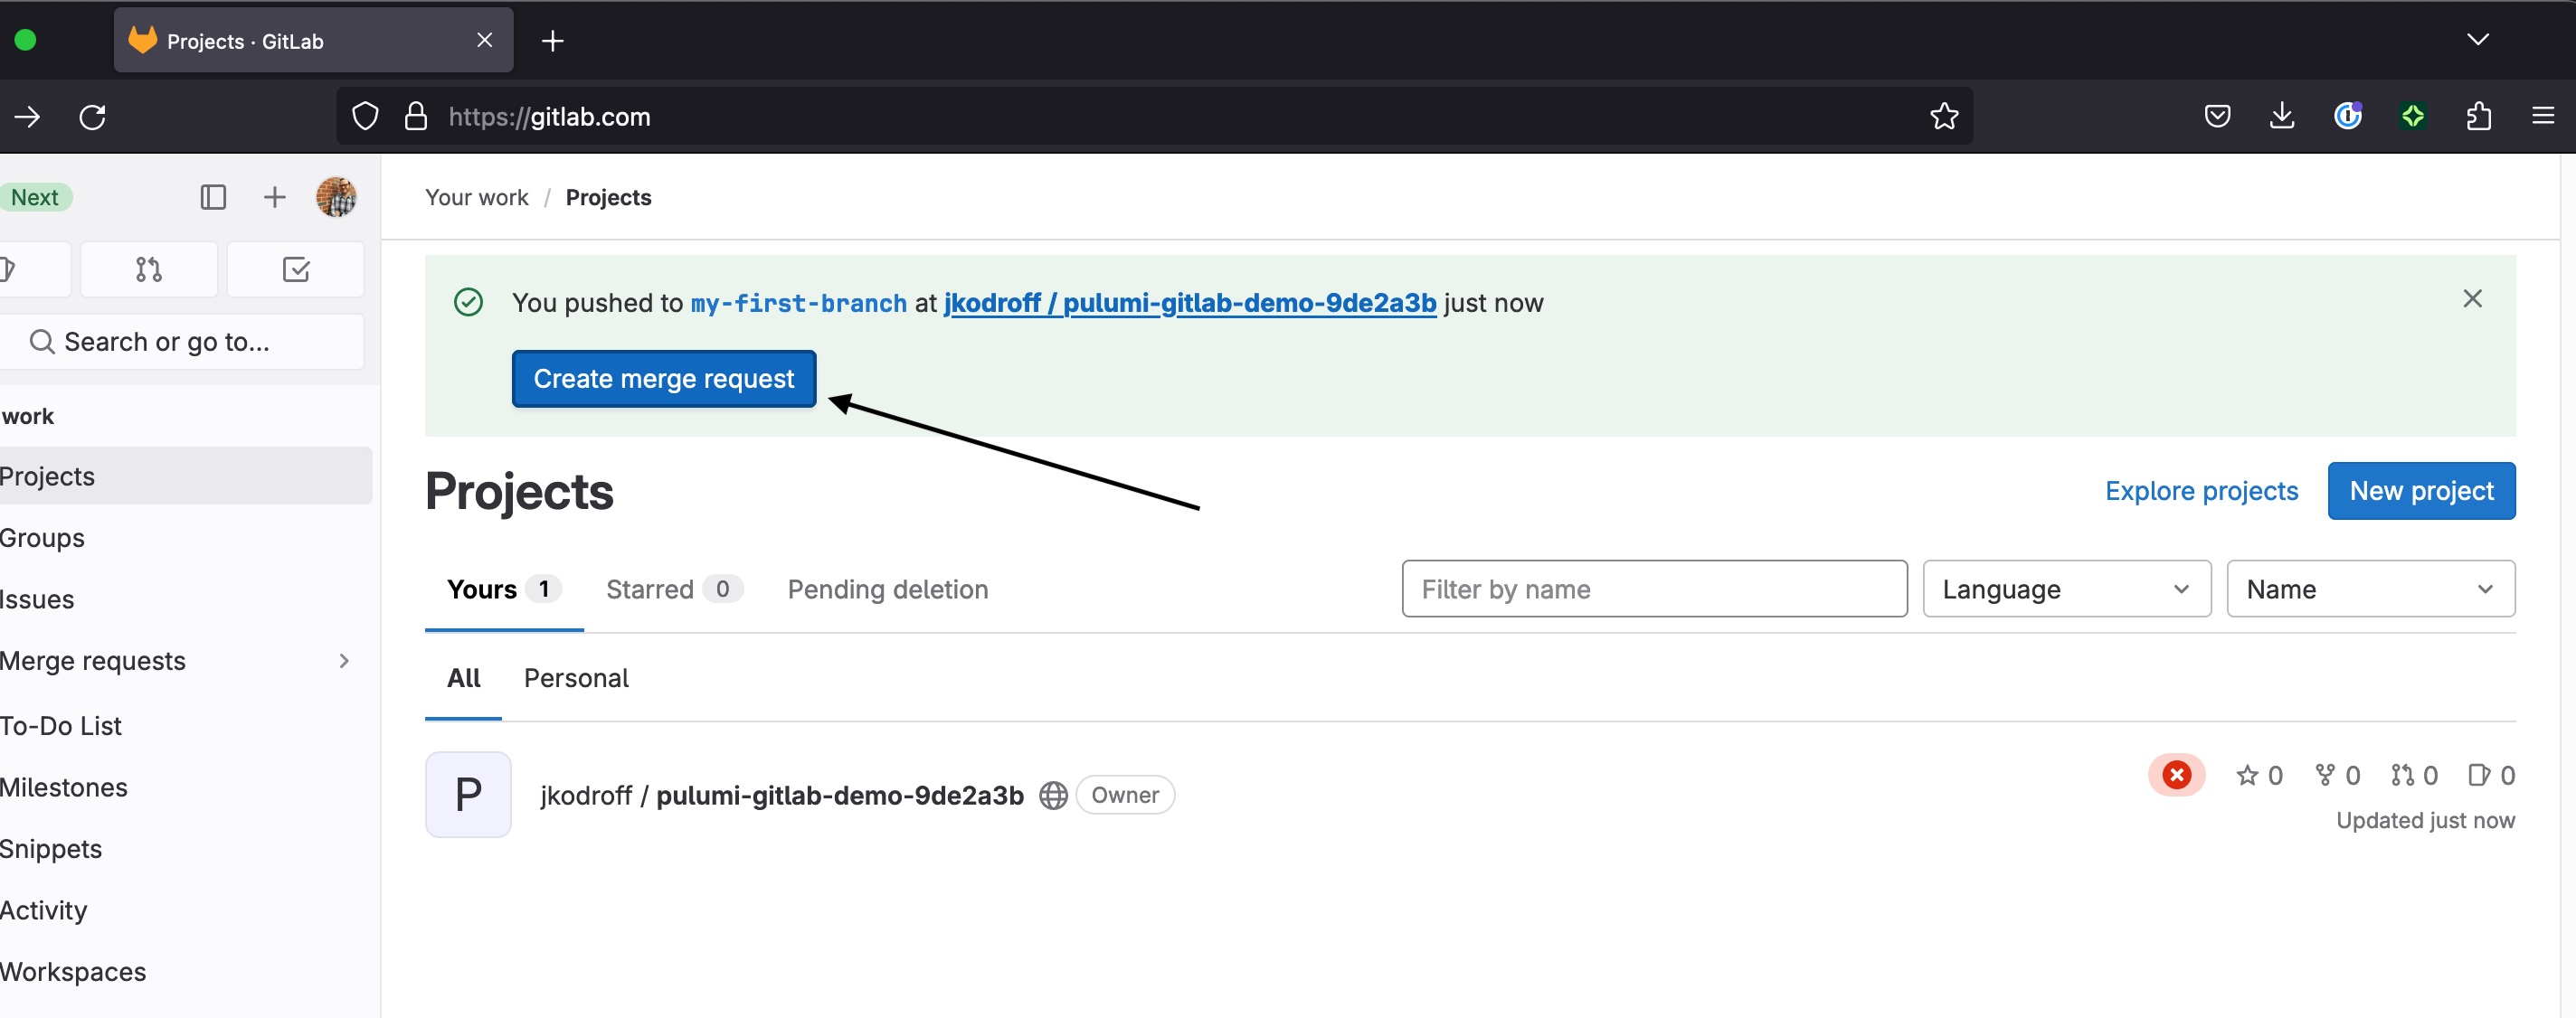Follow the Explore projects link
Viewport: 2576px width, 1018px height.
pos(2201,490)
